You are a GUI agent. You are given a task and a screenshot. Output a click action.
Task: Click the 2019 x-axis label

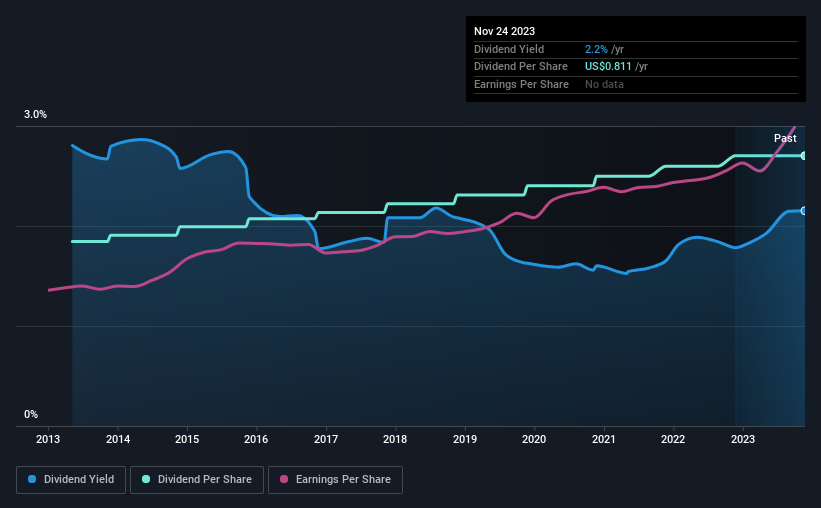click(x=465, y=439)
